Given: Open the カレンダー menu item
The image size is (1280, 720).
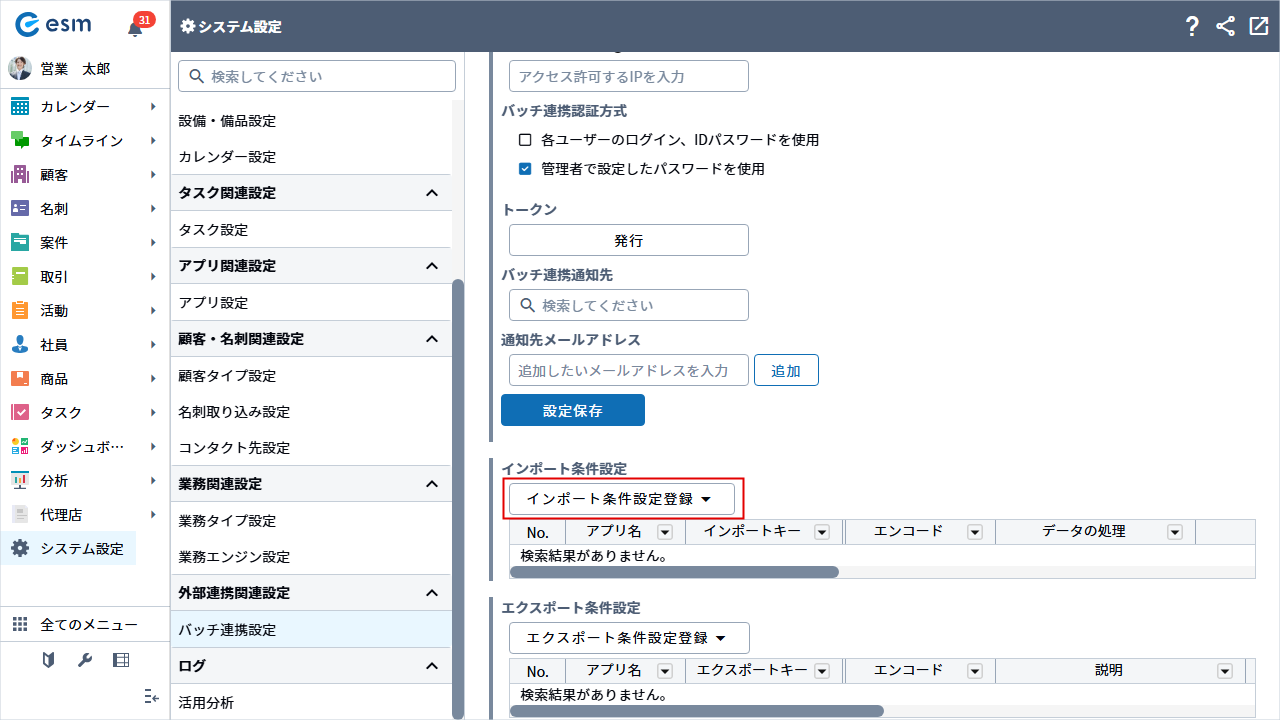Looking at the screenshot, I should (x=75, y=107).
